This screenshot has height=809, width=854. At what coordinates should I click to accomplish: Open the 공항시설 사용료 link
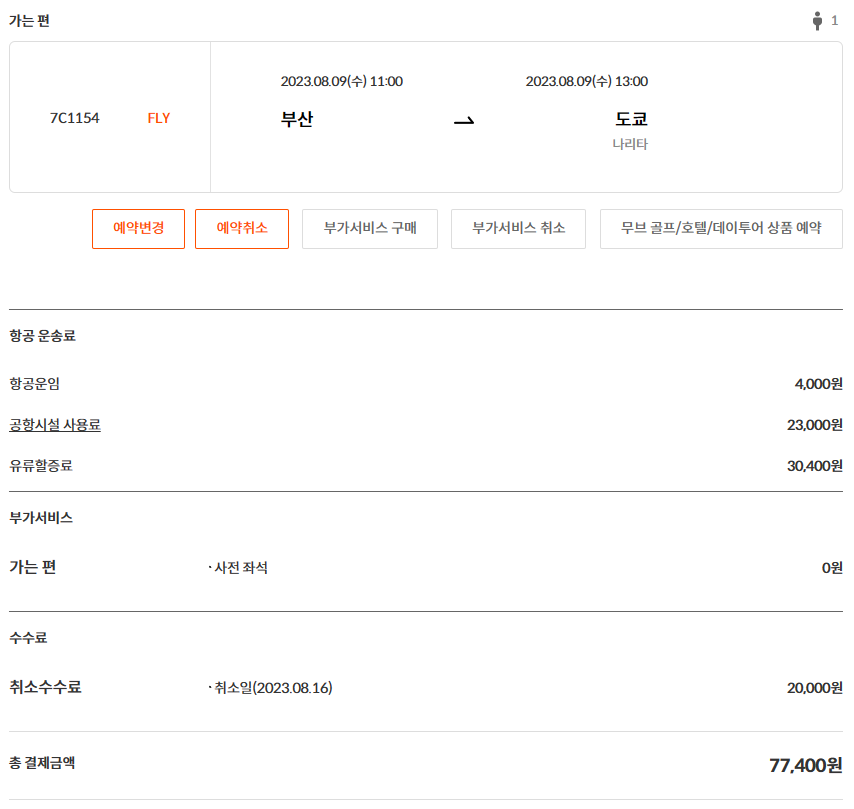(x=55, y=425)
